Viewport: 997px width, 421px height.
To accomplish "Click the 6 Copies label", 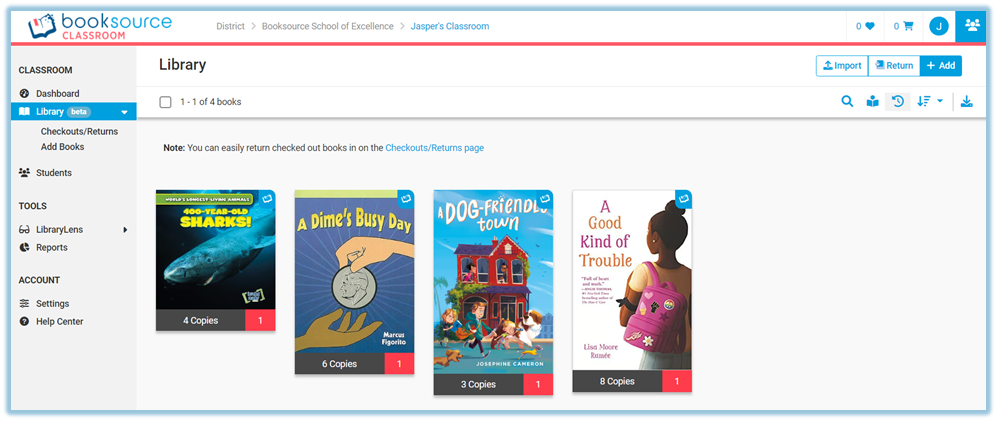I will (340, 364).
